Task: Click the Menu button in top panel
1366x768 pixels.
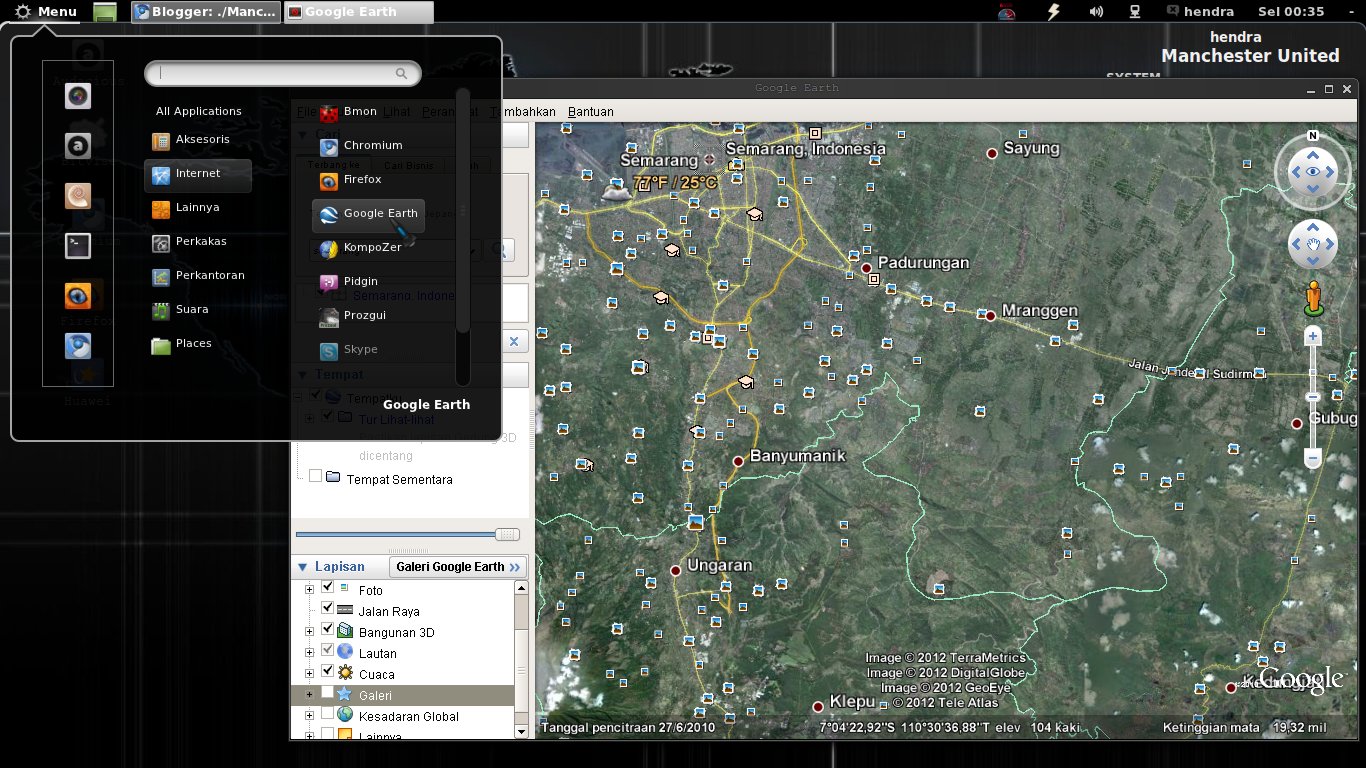Action: tap(46, 12)
